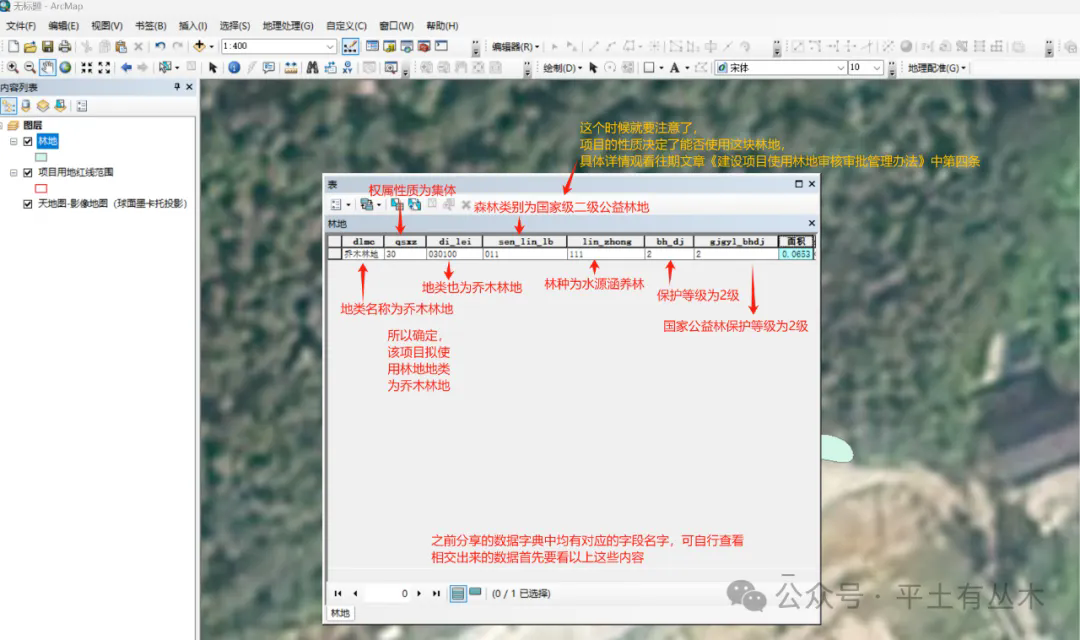Open the 编辑器(R) editor menu button
Screen dimensions: 1080x640
click(x=515, y=47)
